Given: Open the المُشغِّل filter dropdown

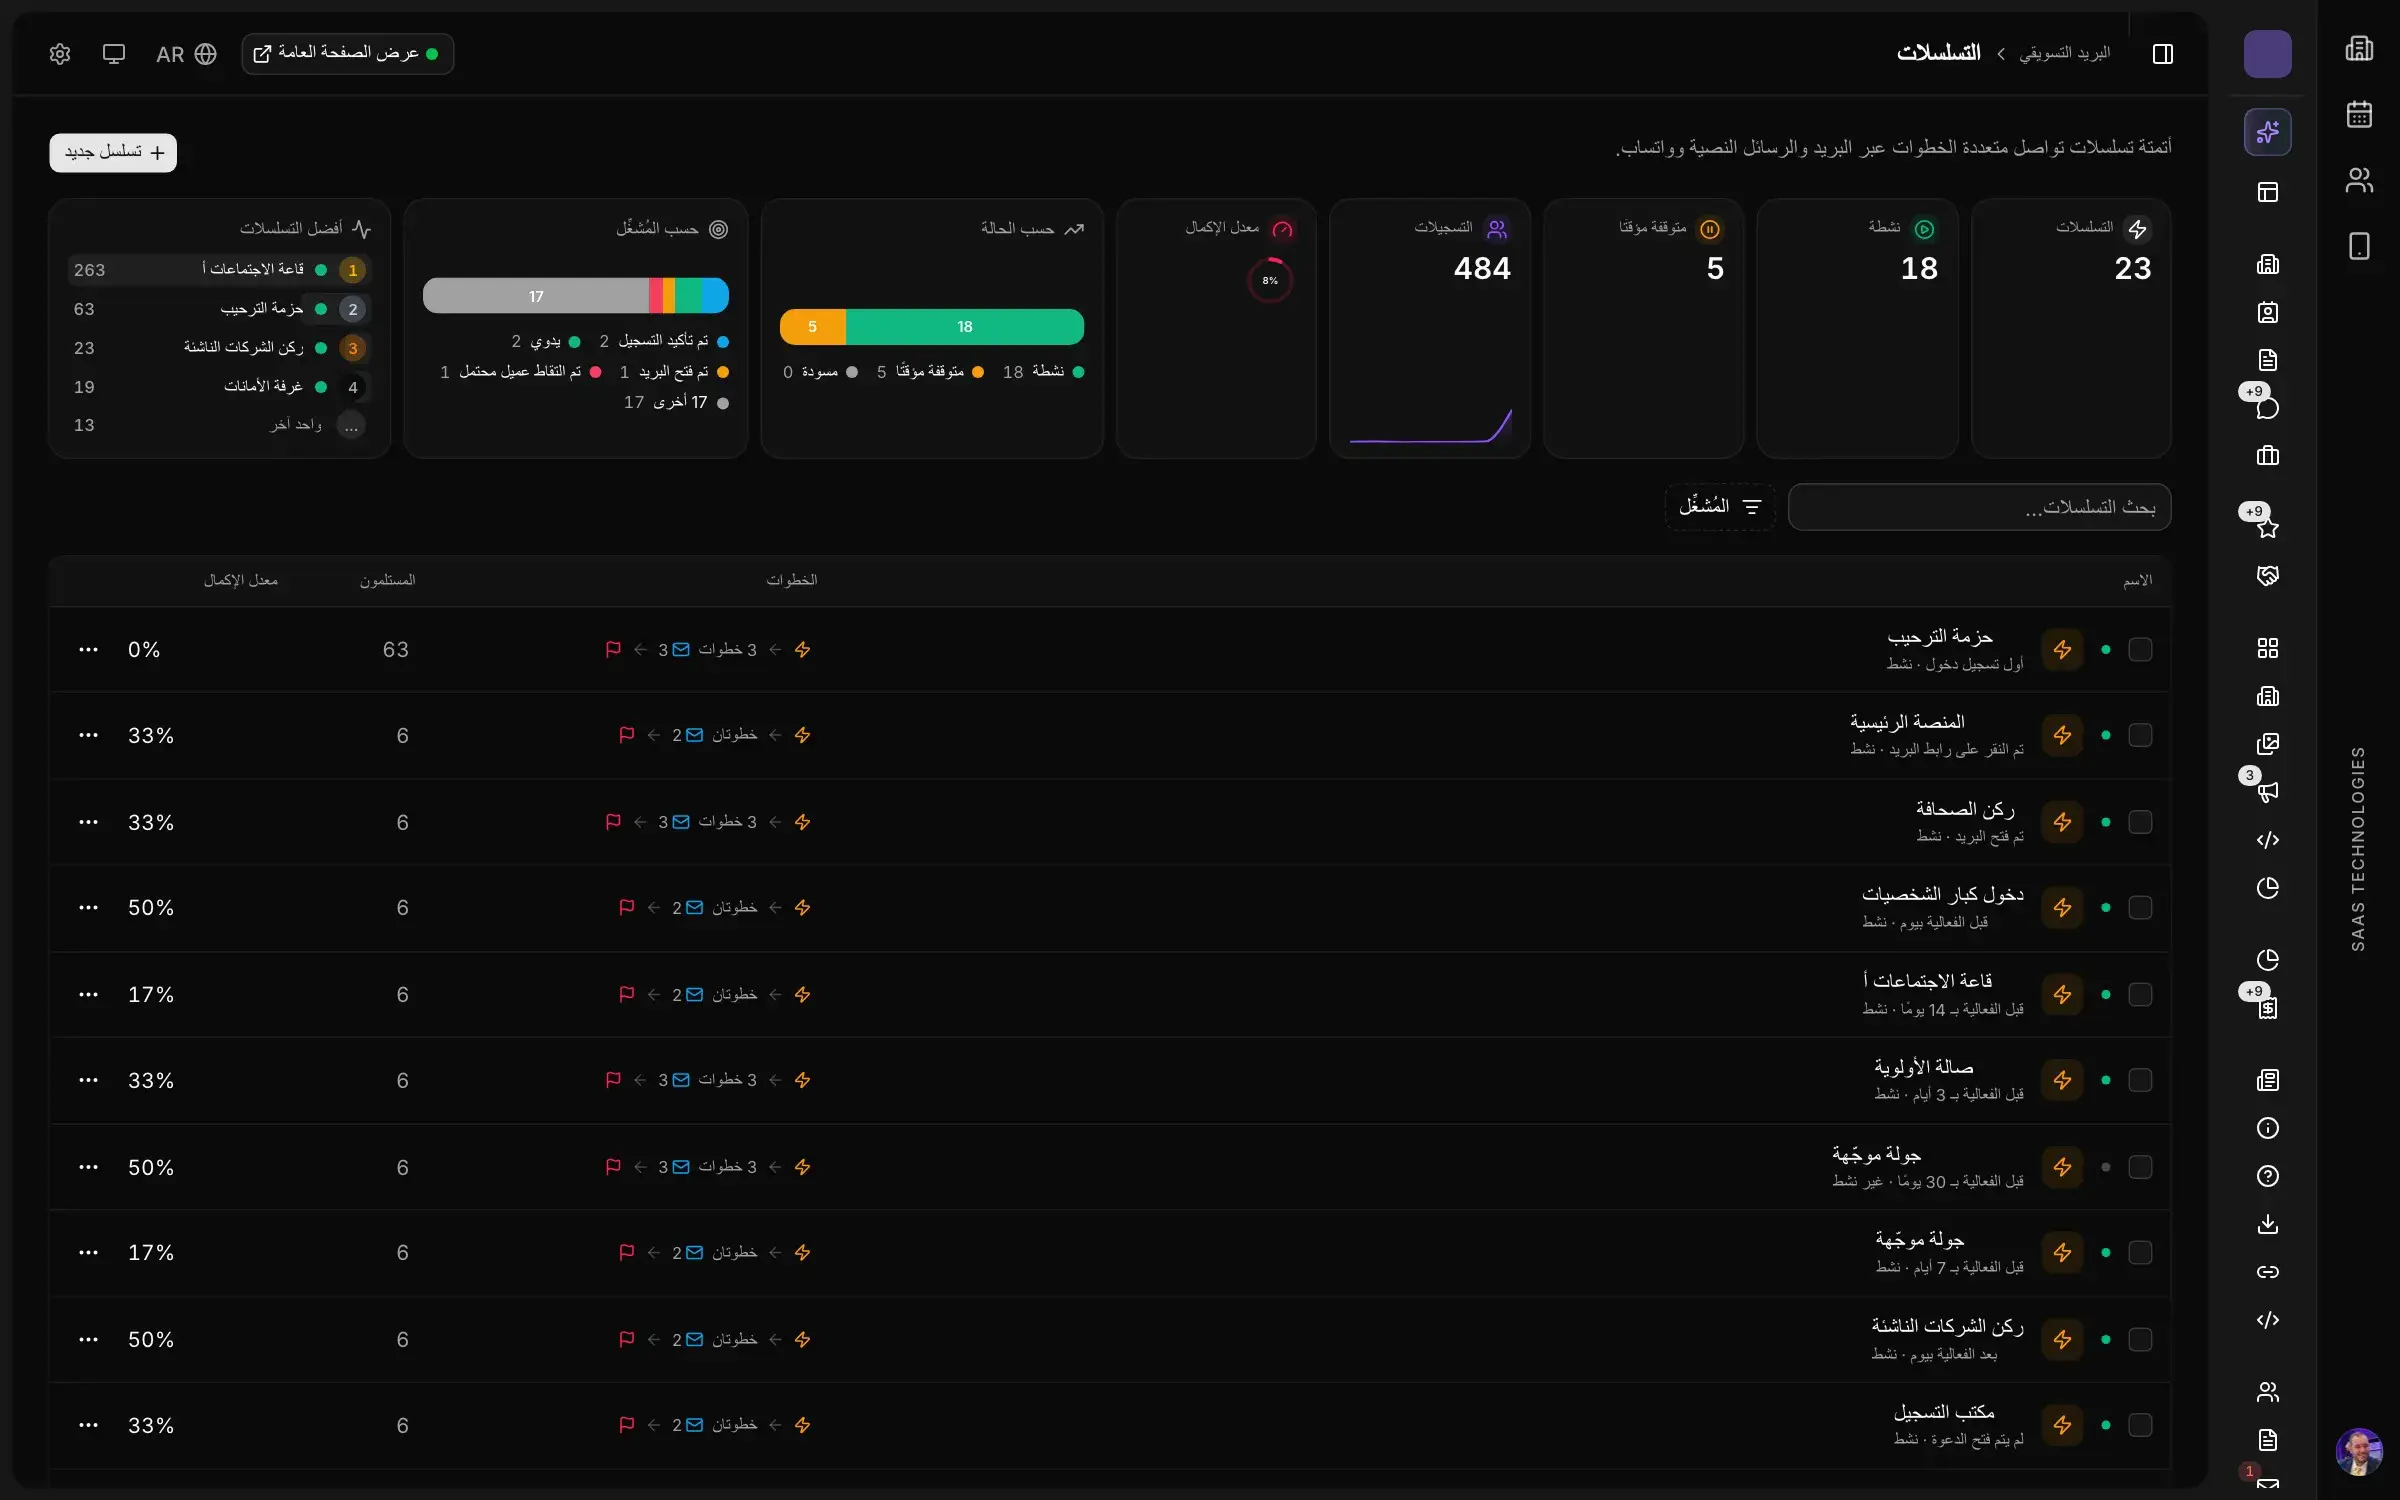Looking at the screenshot, I should [1720, 507].
